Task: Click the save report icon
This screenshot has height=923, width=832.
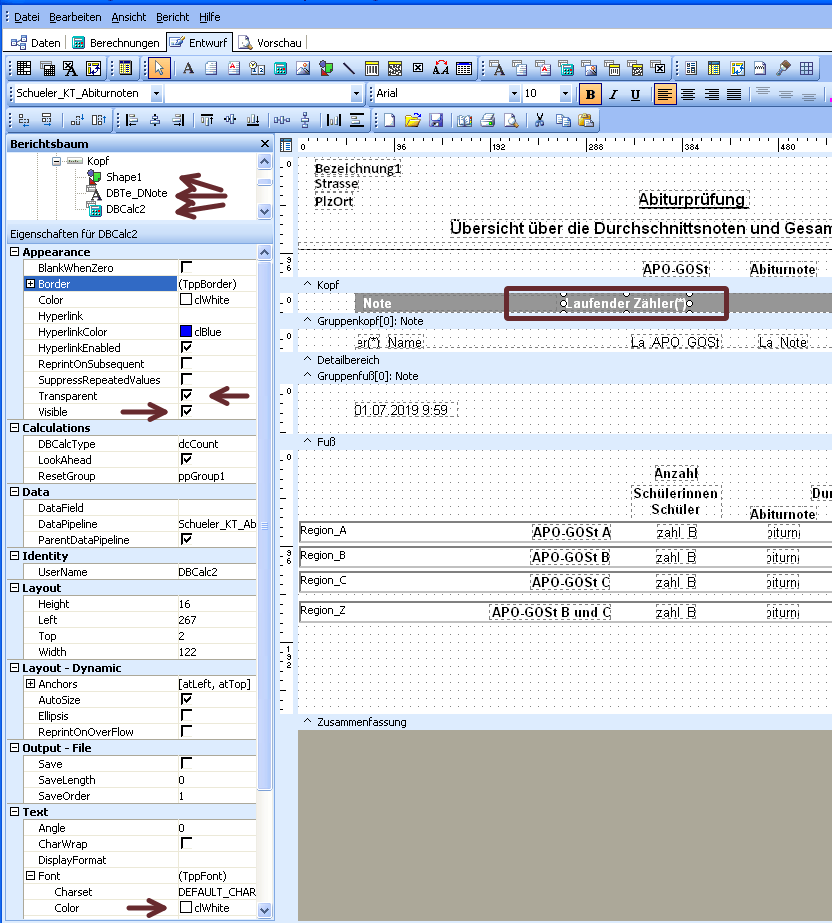Action: pos(436,120)
